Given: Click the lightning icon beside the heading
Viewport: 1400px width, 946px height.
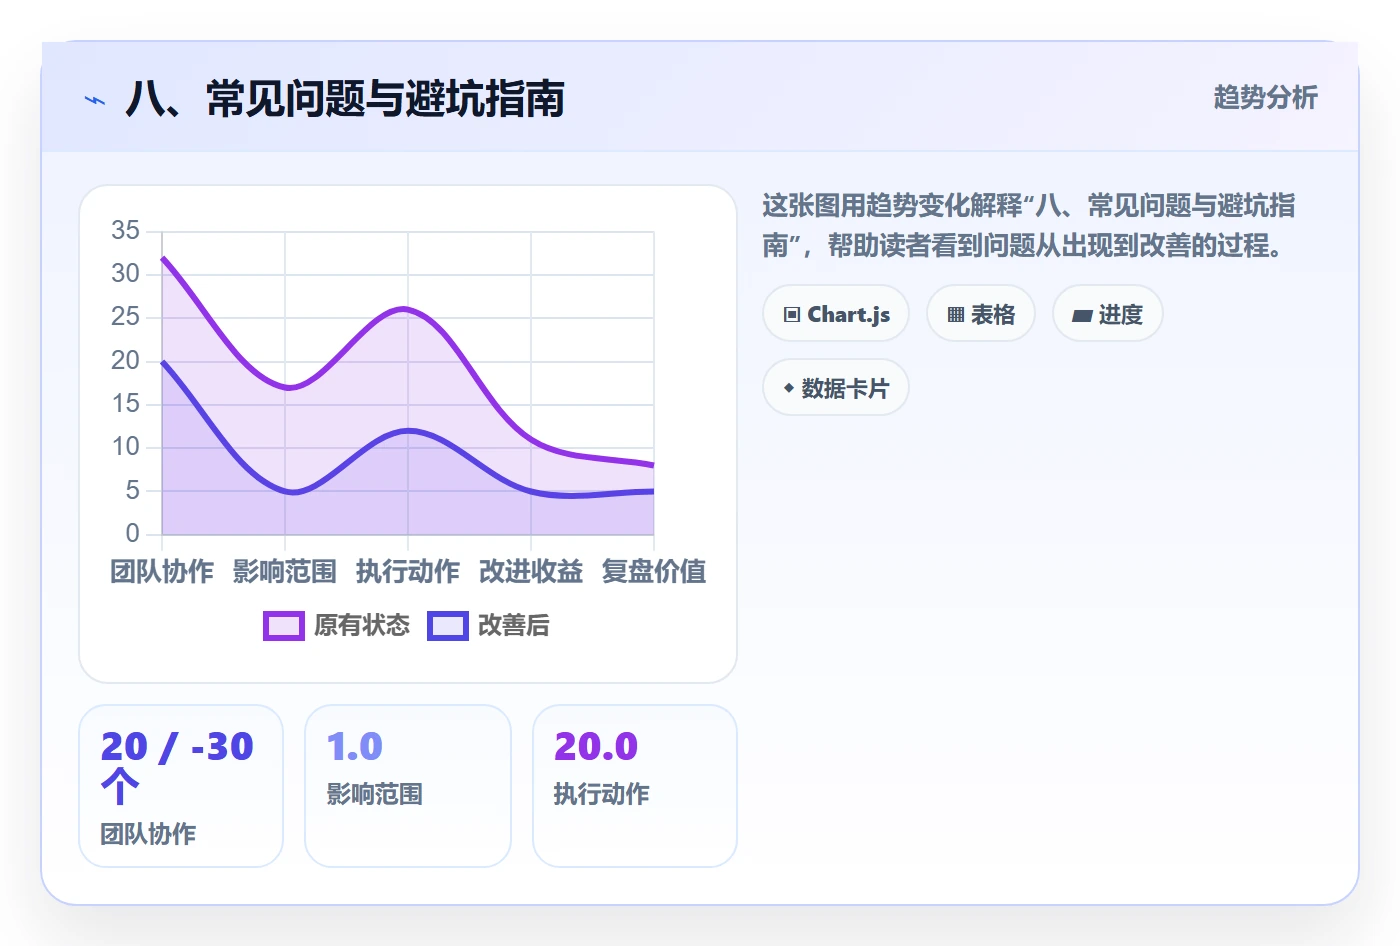Looking at the screenshot, I should point(95,100).
